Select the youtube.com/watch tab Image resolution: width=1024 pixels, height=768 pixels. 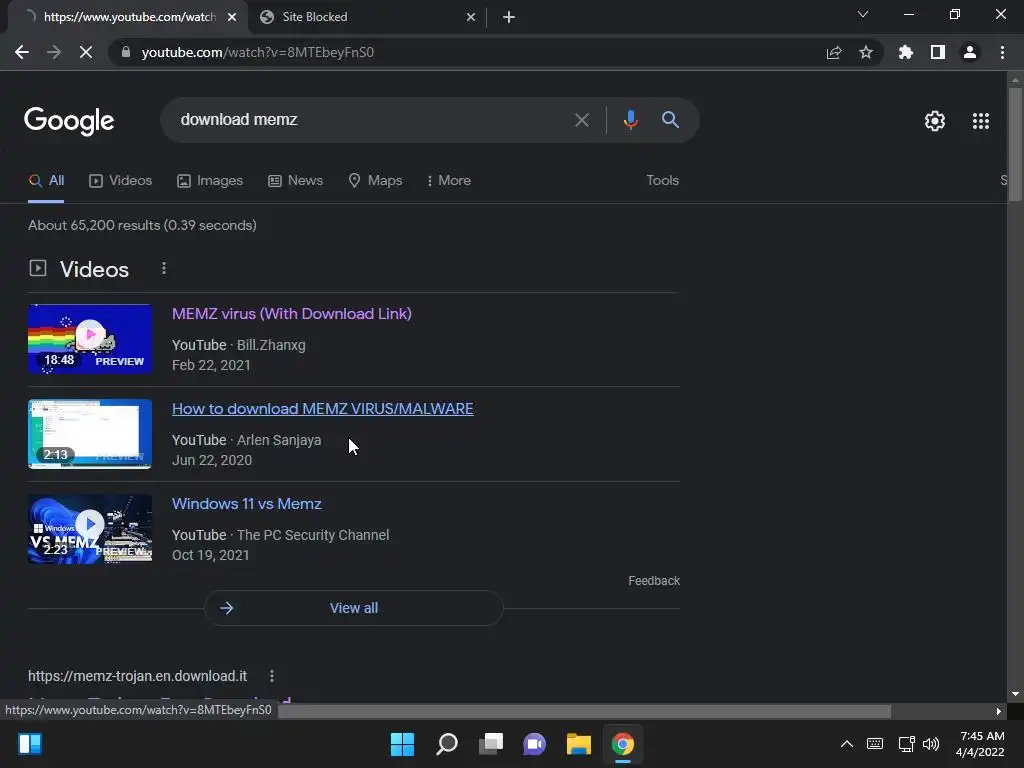tap(128, 17)
